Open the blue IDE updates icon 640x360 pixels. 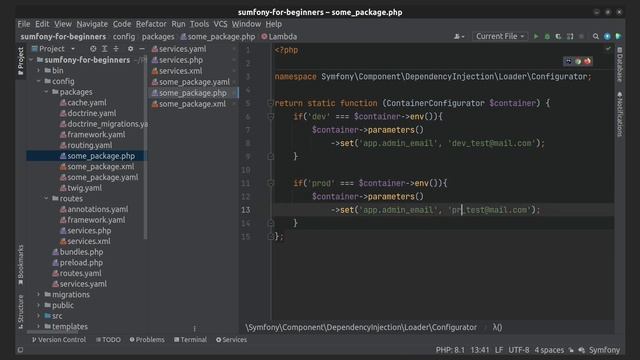pos(607,36)
